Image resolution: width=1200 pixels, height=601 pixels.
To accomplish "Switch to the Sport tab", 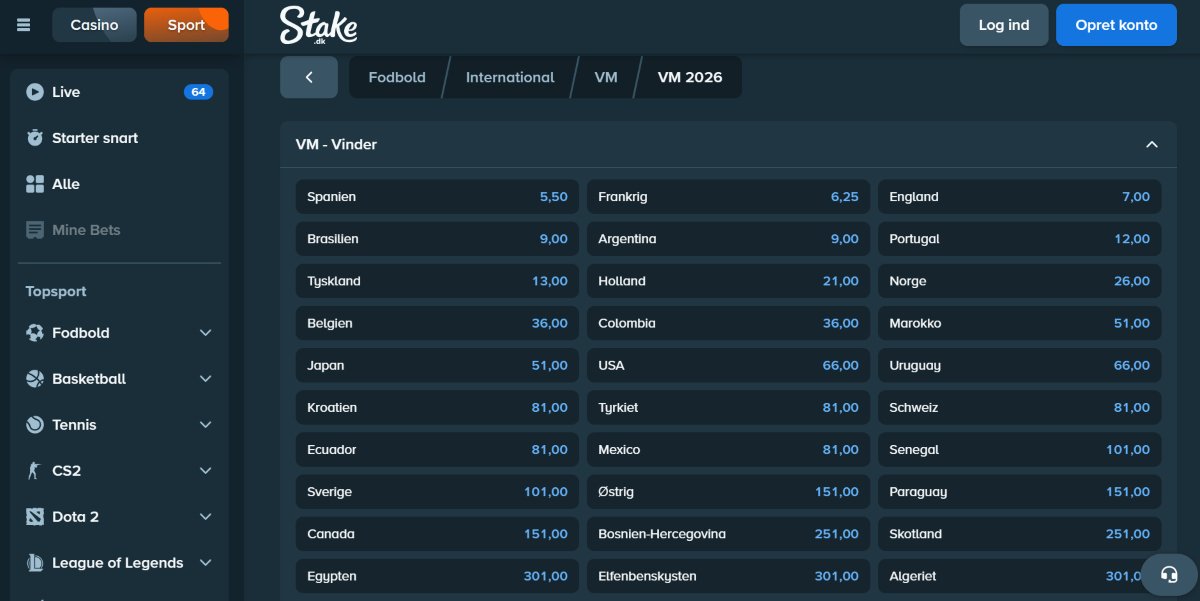I will (186, 25).
